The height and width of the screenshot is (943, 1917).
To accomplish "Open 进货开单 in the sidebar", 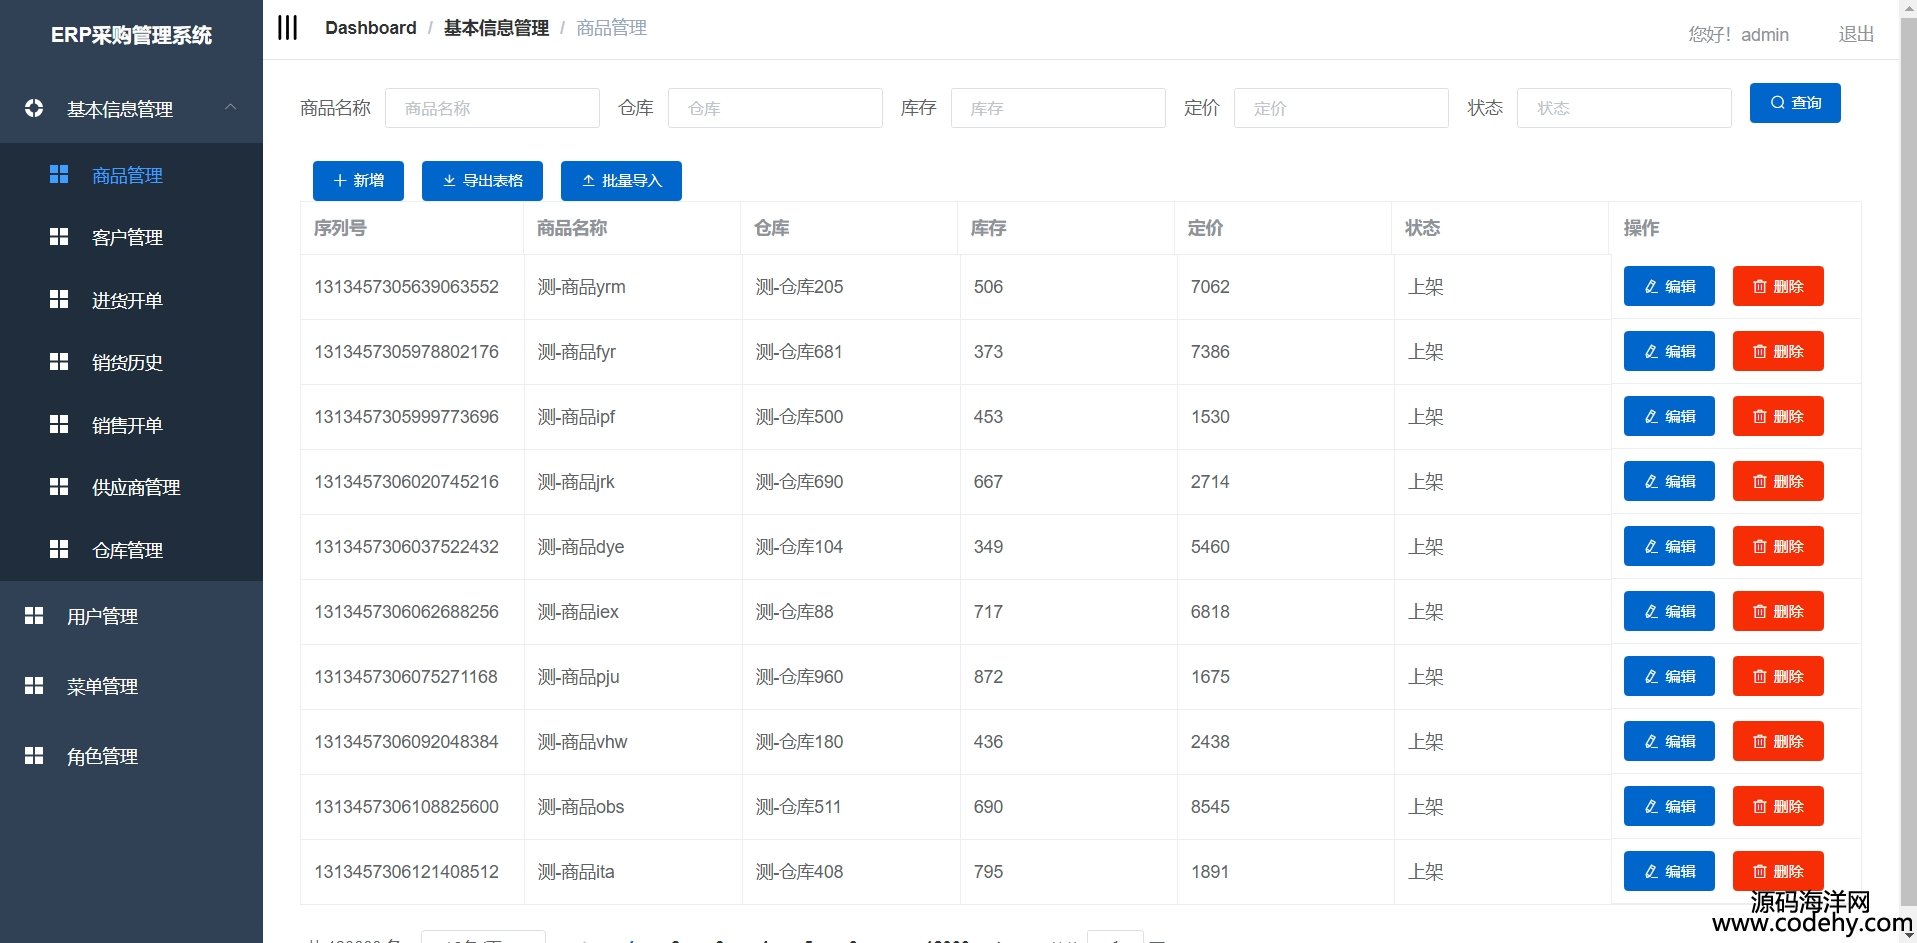I will pyautogui.click(x=127, y=300).
